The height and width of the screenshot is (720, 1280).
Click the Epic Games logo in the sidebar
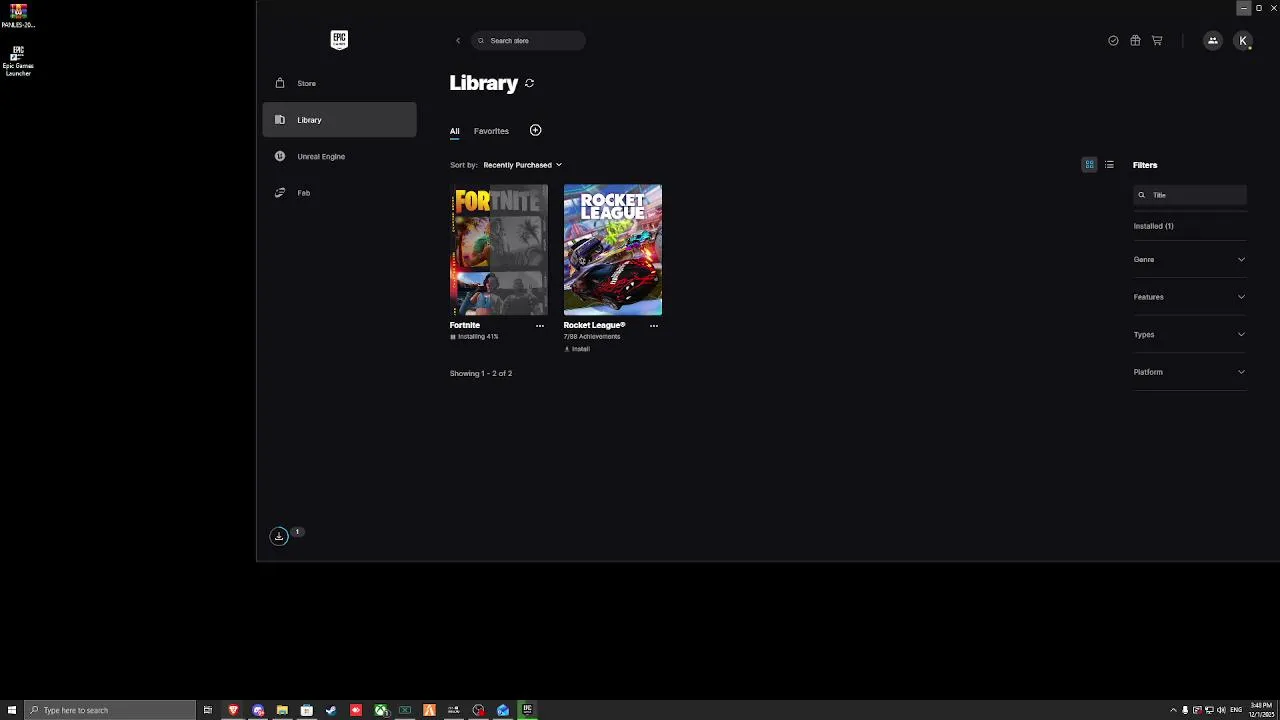point(339,40)
